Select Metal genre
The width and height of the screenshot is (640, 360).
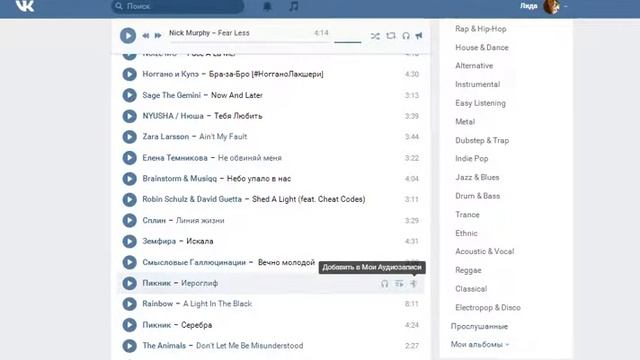pyautogui.click(x=465, y=122)
